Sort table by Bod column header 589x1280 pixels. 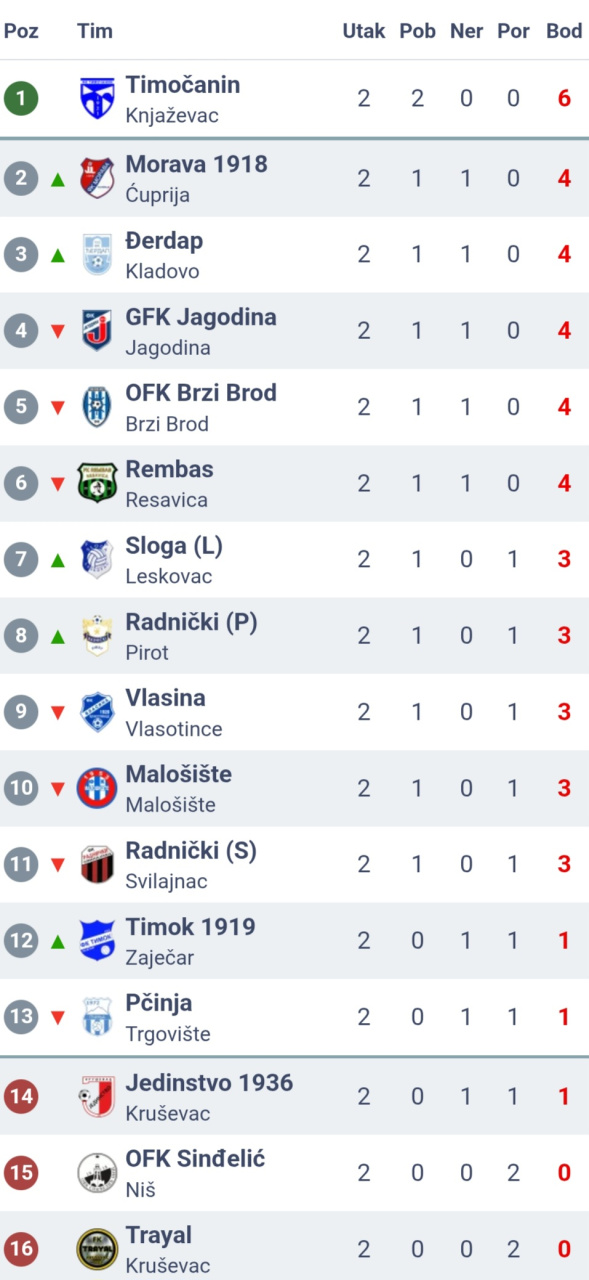coord(564,31)
